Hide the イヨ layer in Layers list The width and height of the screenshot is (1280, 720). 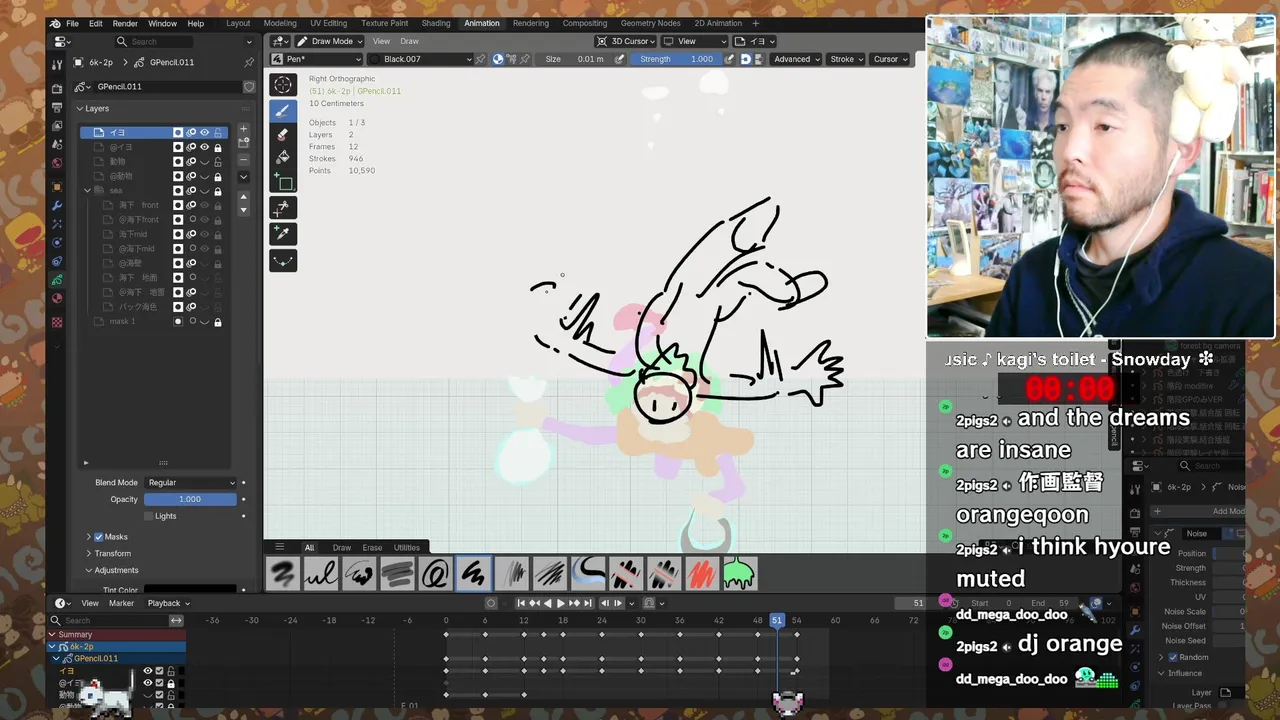[204, 132]
